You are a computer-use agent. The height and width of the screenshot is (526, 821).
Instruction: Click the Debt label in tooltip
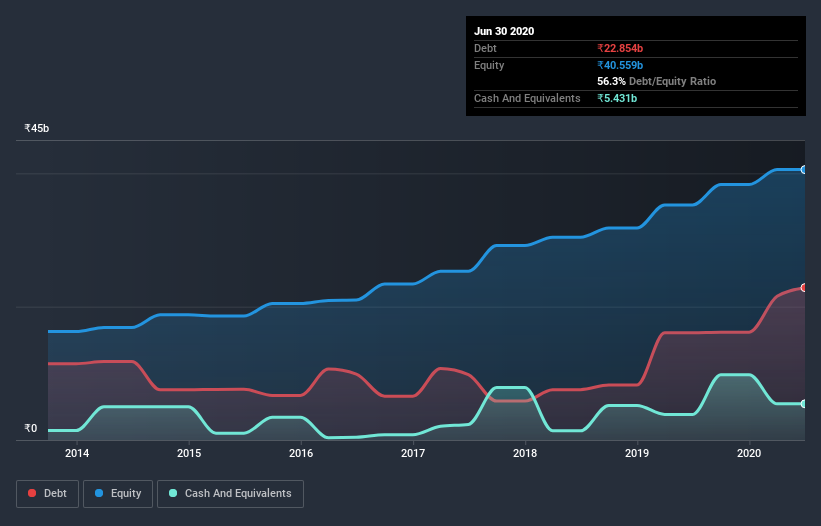pos(485,48)
